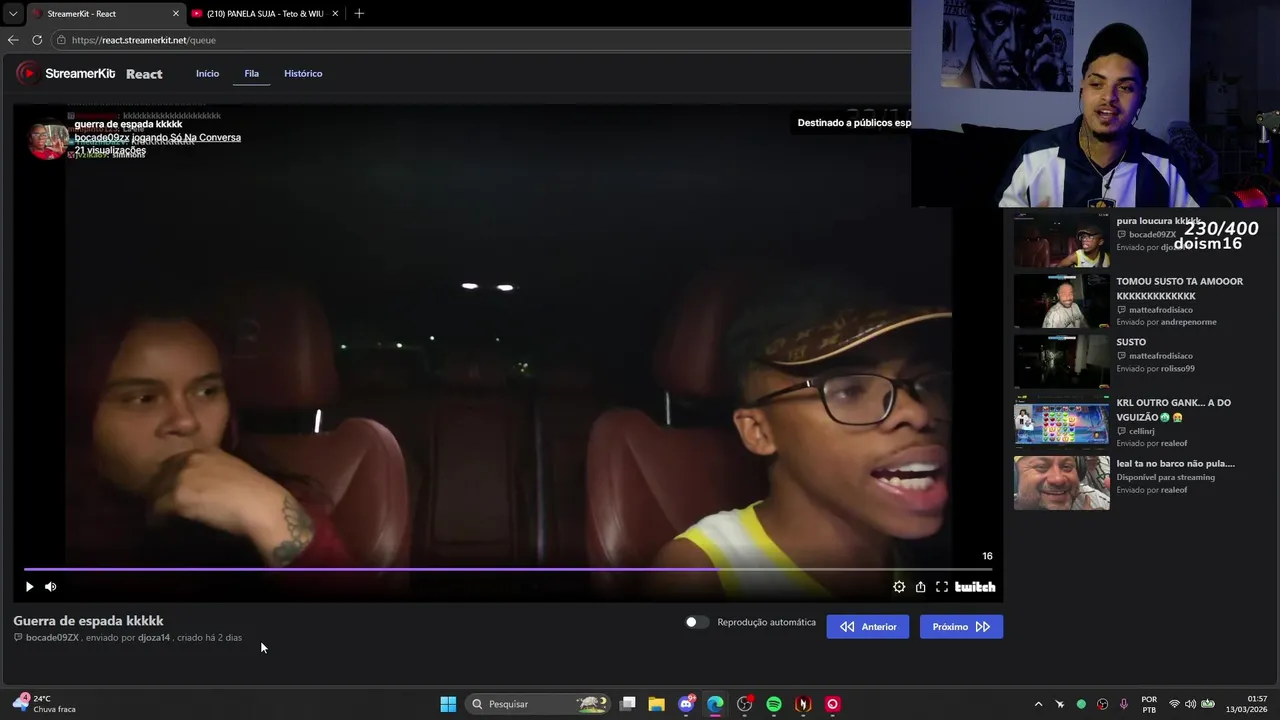1280x720 pixels.
Task: Click the cellinrj channel name
Action: pos(1142,431)
